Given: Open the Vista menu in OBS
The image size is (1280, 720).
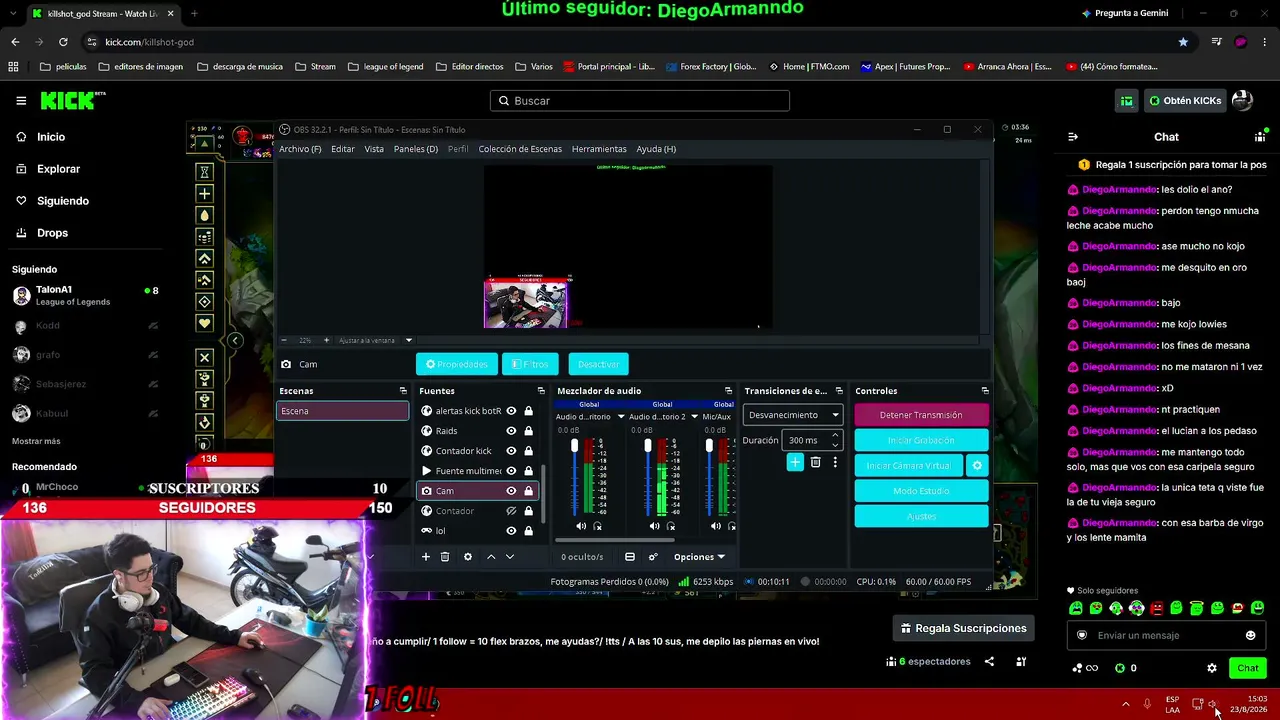Looking at the screenshot, I should pos(374,149).
